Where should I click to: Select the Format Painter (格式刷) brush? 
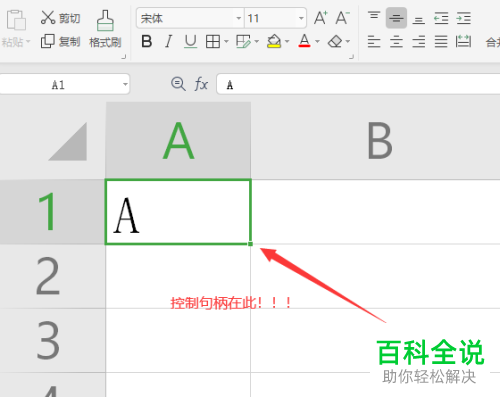click(105, 29)
